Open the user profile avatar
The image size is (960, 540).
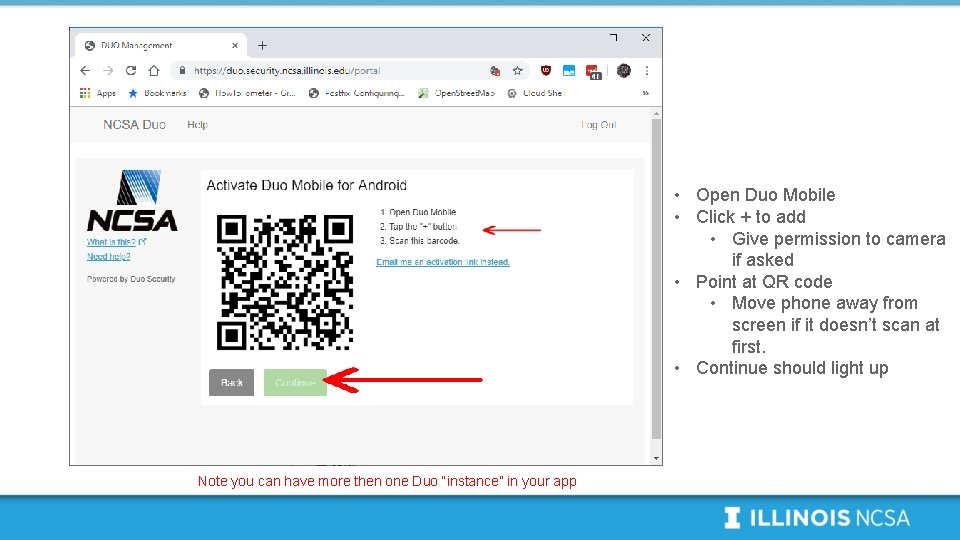623,70
